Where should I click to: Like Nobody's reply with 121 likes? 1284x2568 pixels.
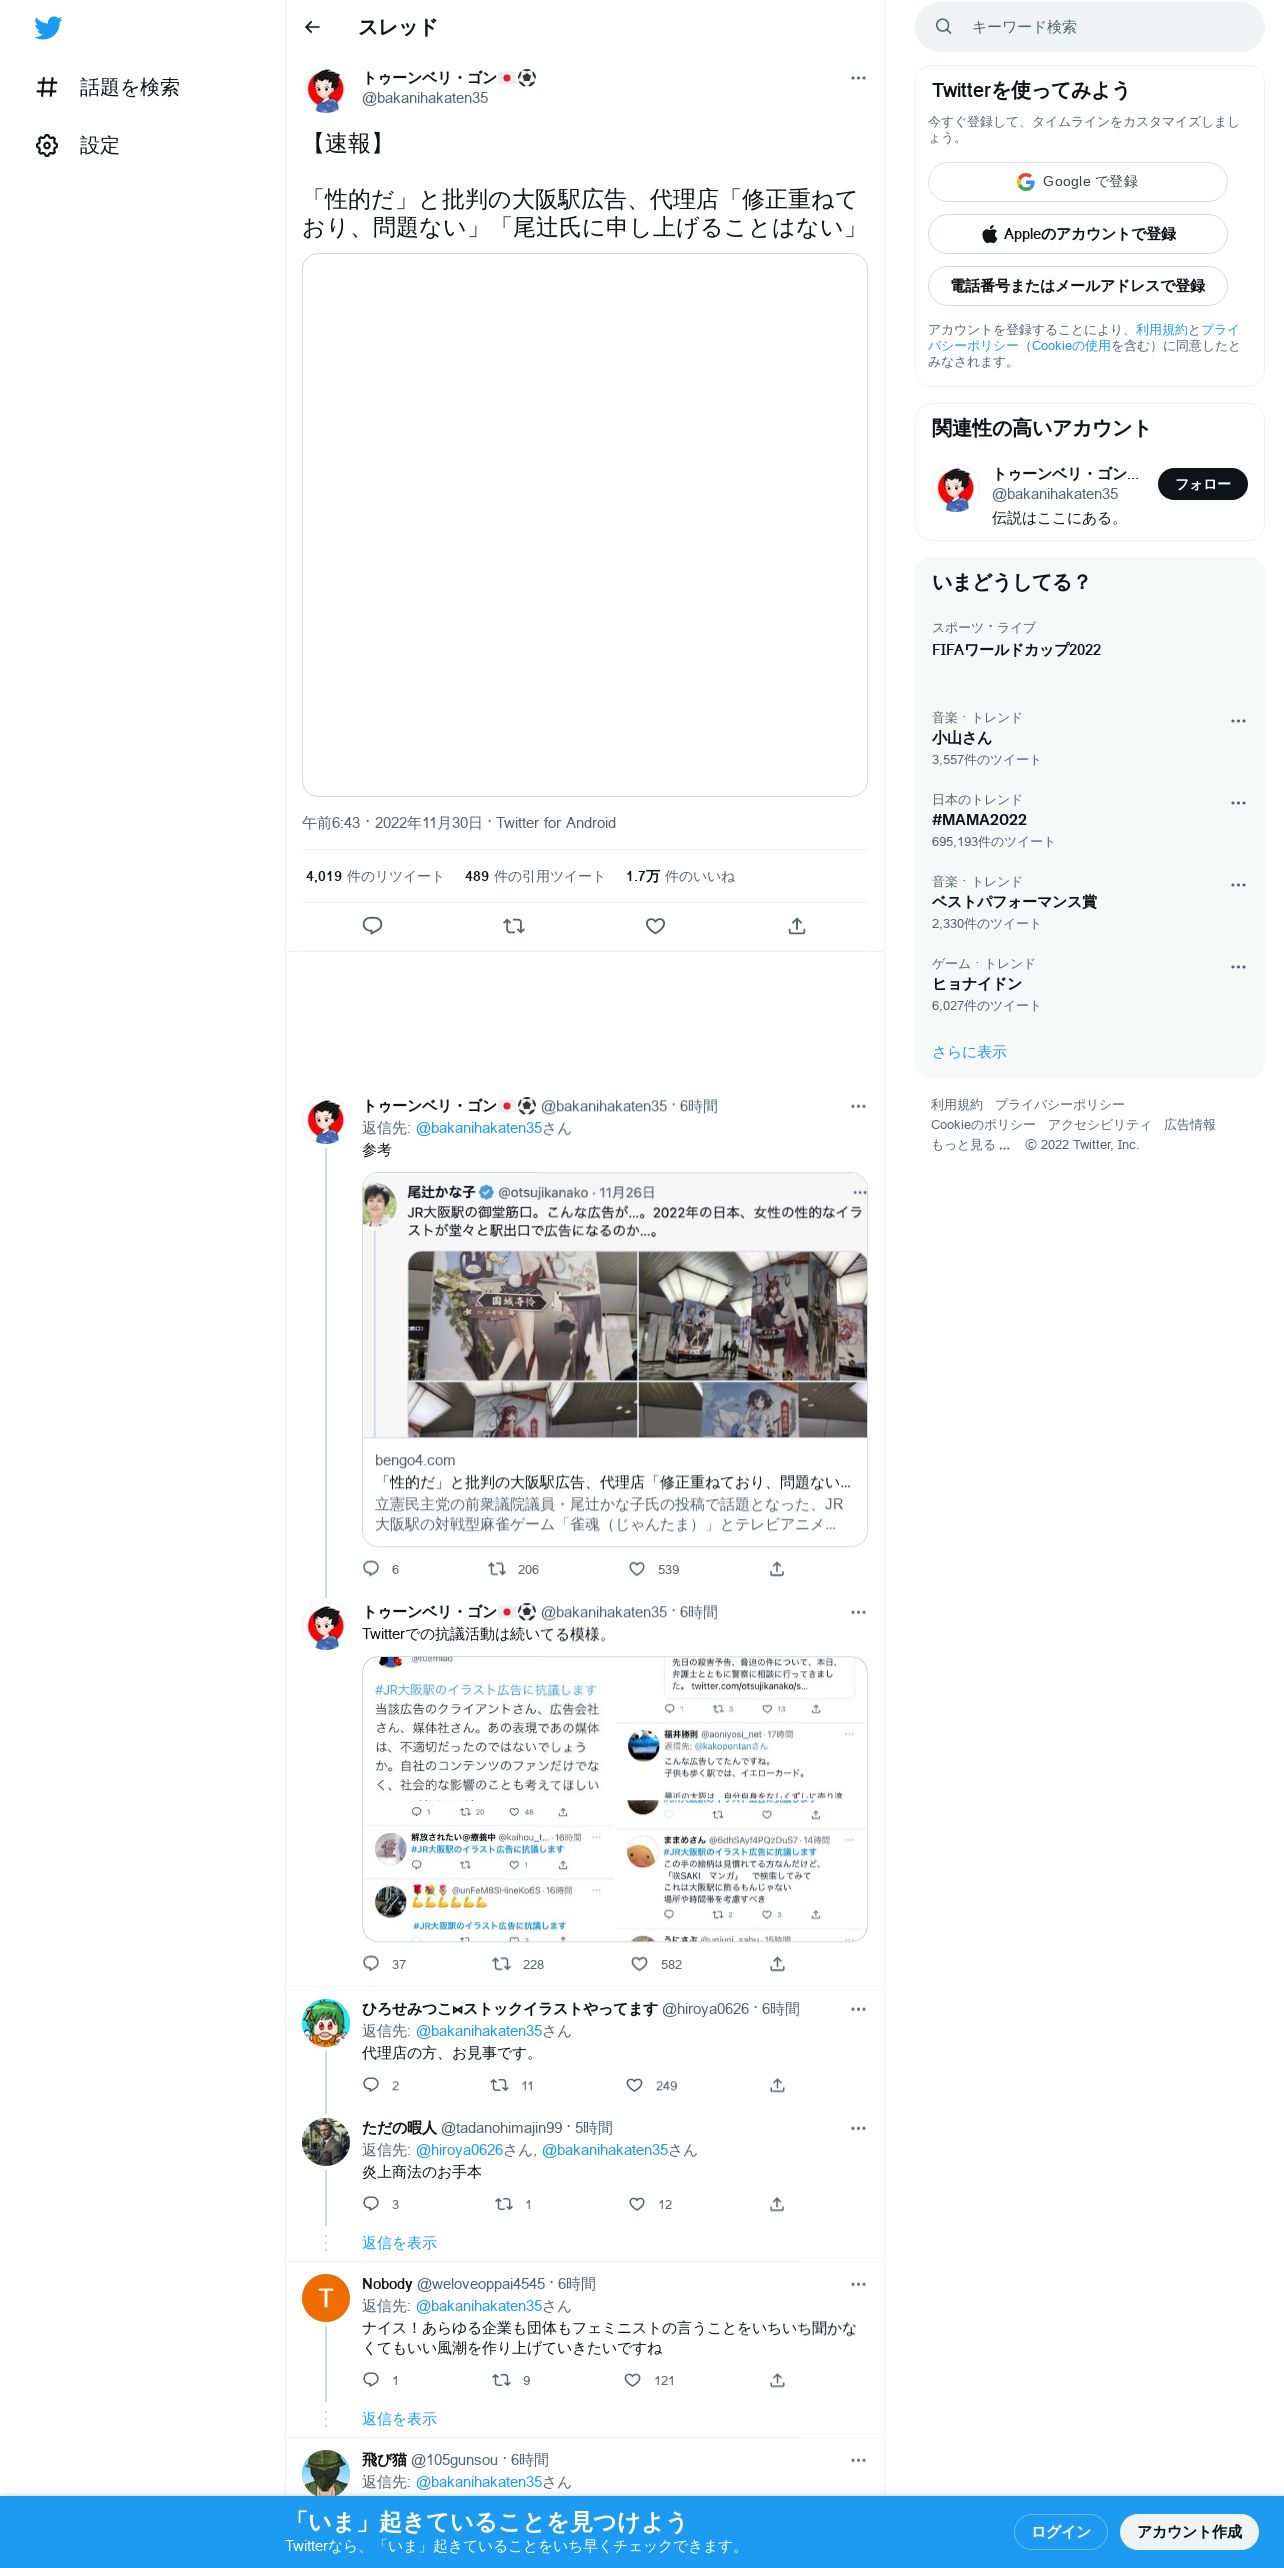click(633, 2380)
